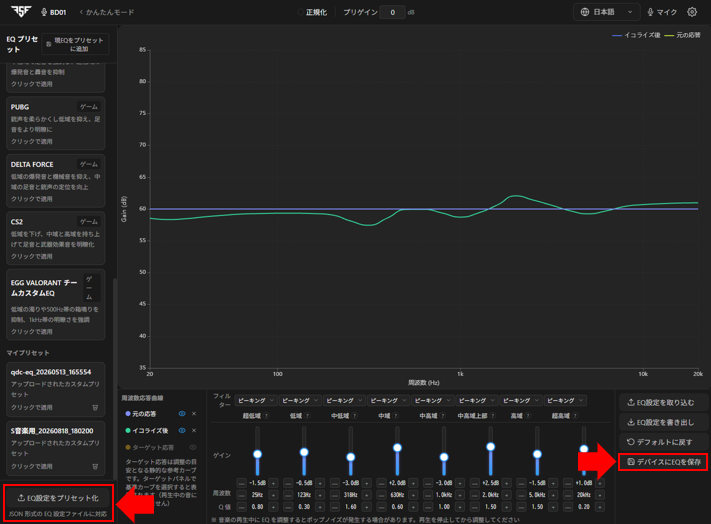Image resolution: width=711 pixels, height=524 pixels.
Task: Enable the 正規化 toggle
Action: pos(300,12)
